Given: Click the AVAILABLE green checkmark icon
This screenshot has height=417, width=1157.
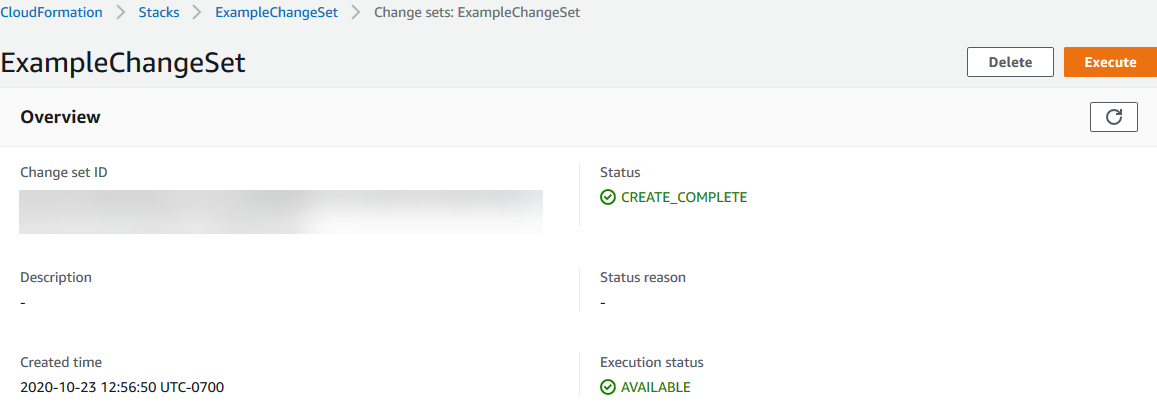Looking at the screenshot, I should pos(608,387).
